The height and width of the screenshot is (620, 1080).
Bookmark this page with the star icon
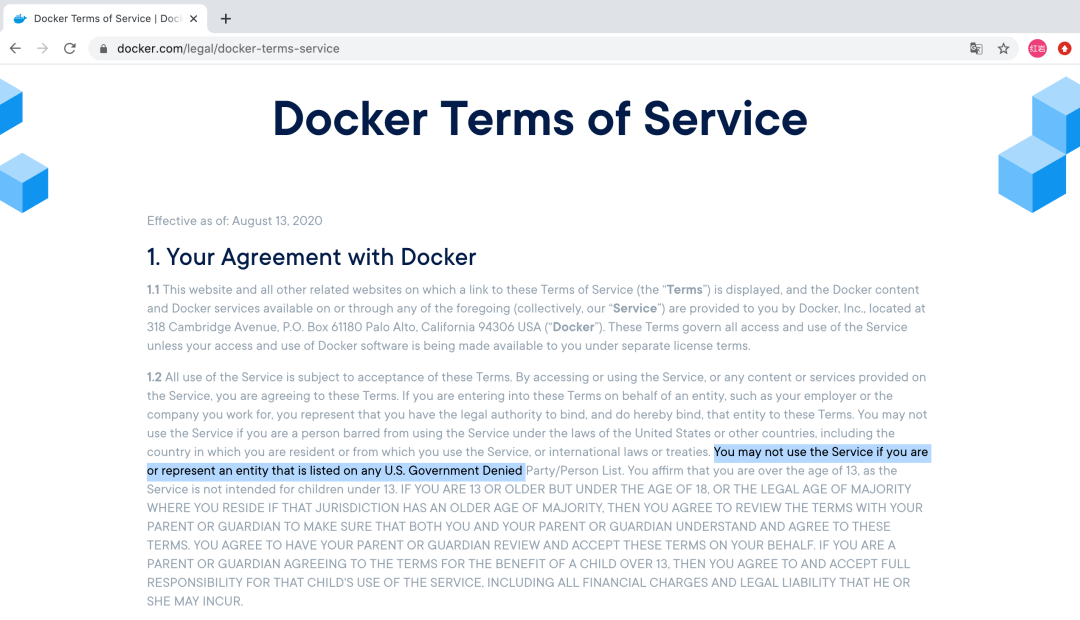click(1004, 48)
